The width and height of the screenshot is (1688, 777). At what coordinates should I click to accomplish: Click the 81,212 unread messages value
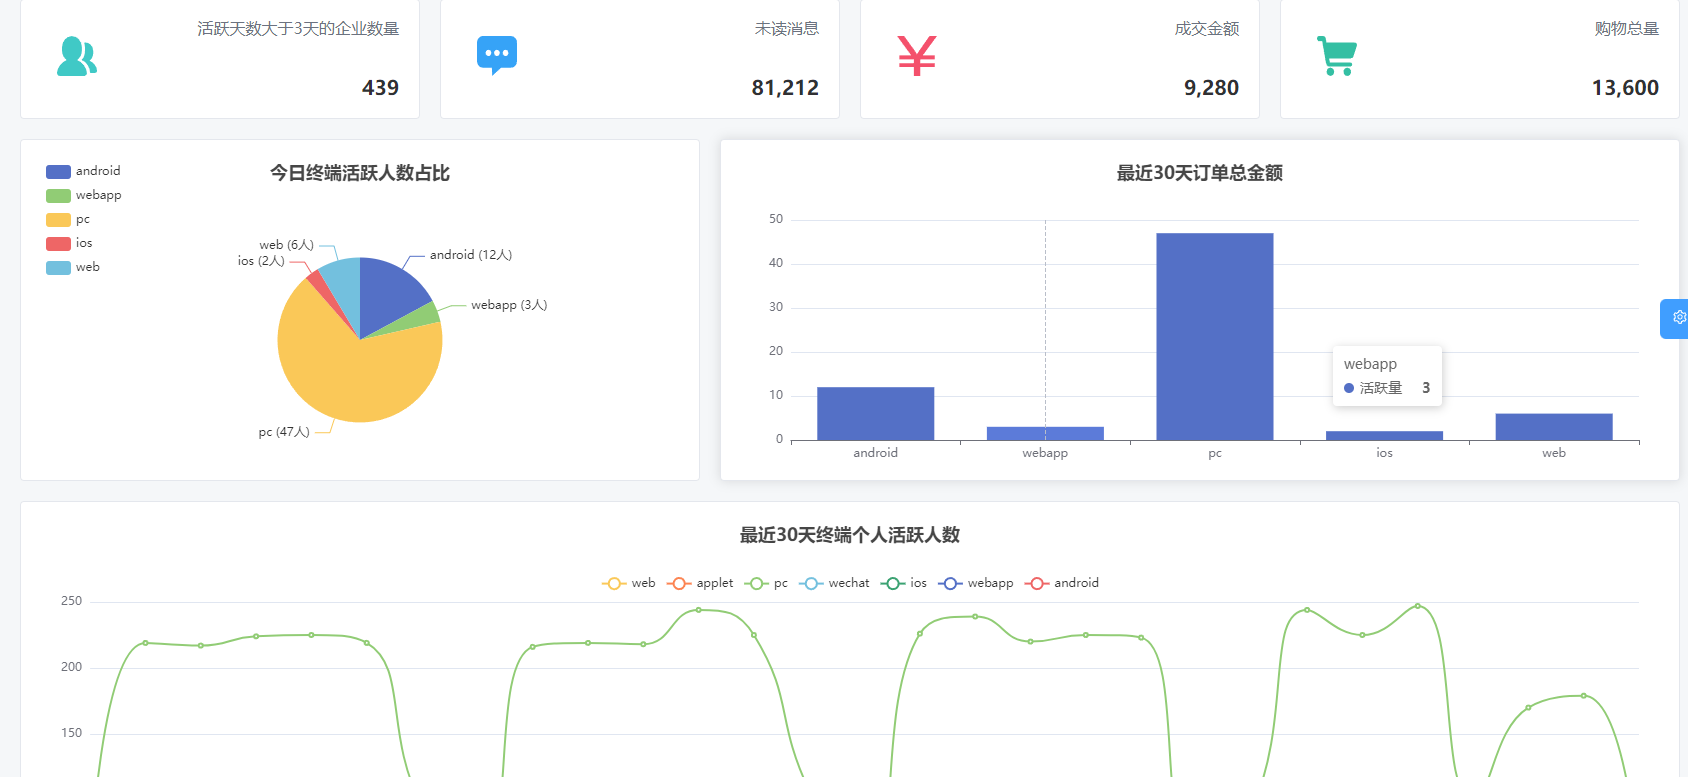pos(785,88)
